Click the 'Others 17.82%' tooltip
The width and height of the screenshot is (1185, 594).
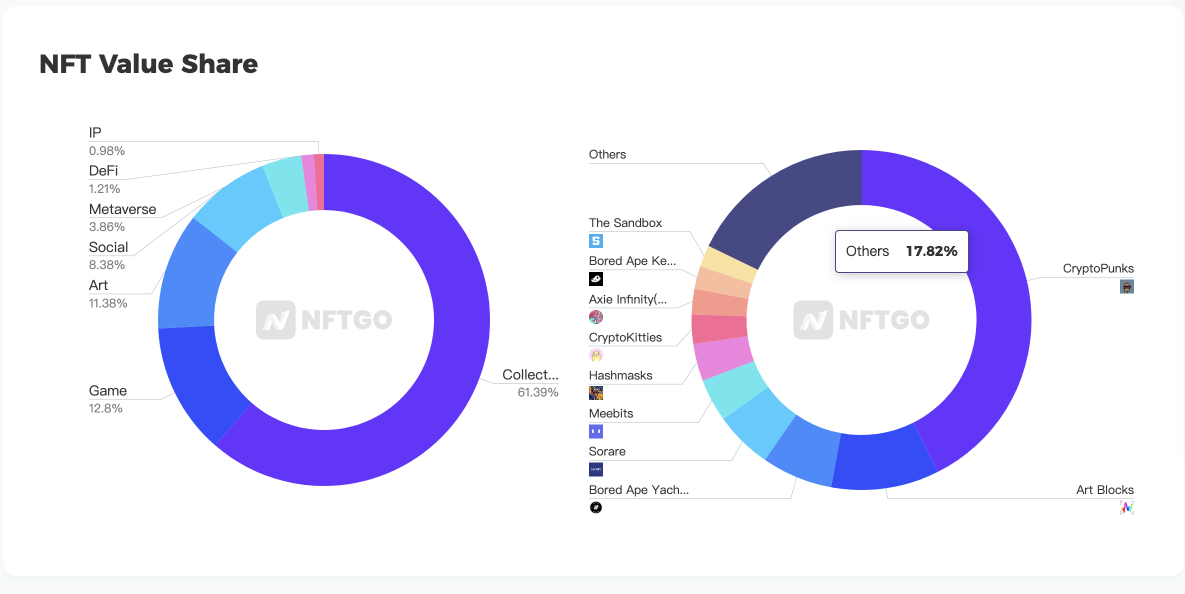(902, 252)
